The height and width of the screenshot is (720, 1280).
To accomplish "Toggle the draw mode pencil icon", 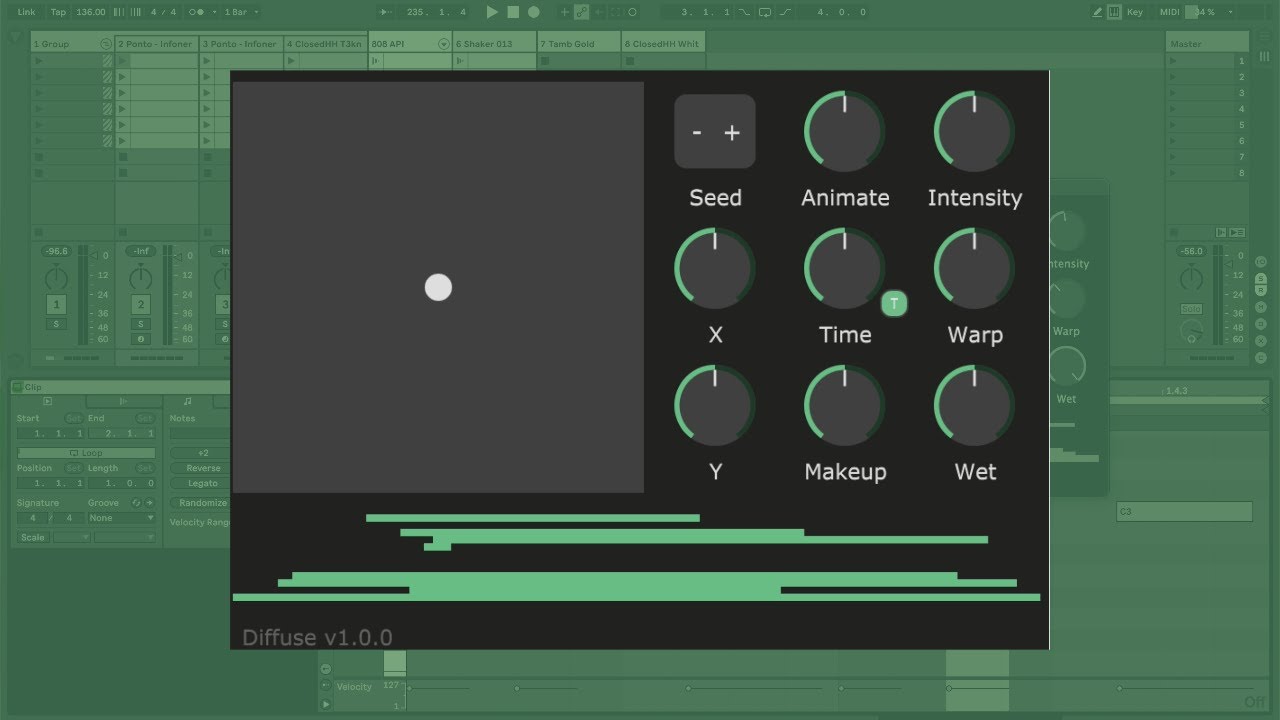I will (1098, 12).
